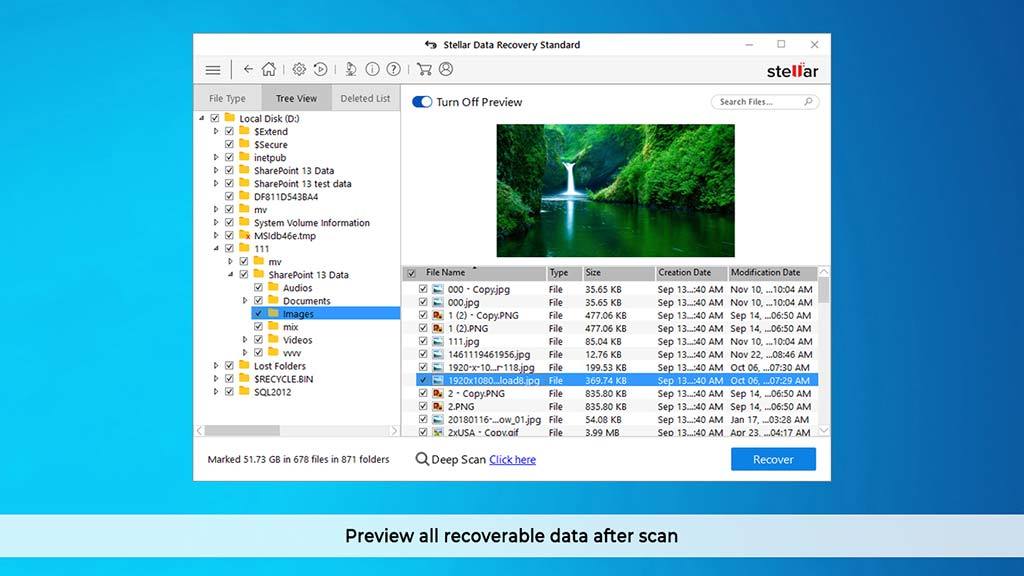Screen dimensions: 1024x576
Task: Click the Resume Recovery icon
Action: (x=320, y=69)
